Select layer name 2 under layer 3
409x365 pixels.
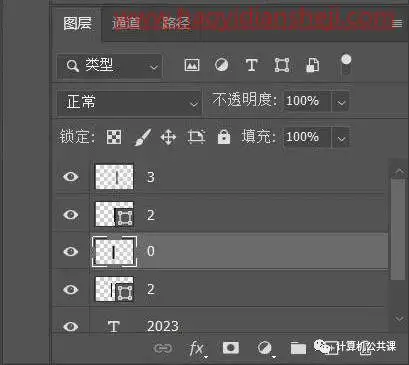[151, 215]
